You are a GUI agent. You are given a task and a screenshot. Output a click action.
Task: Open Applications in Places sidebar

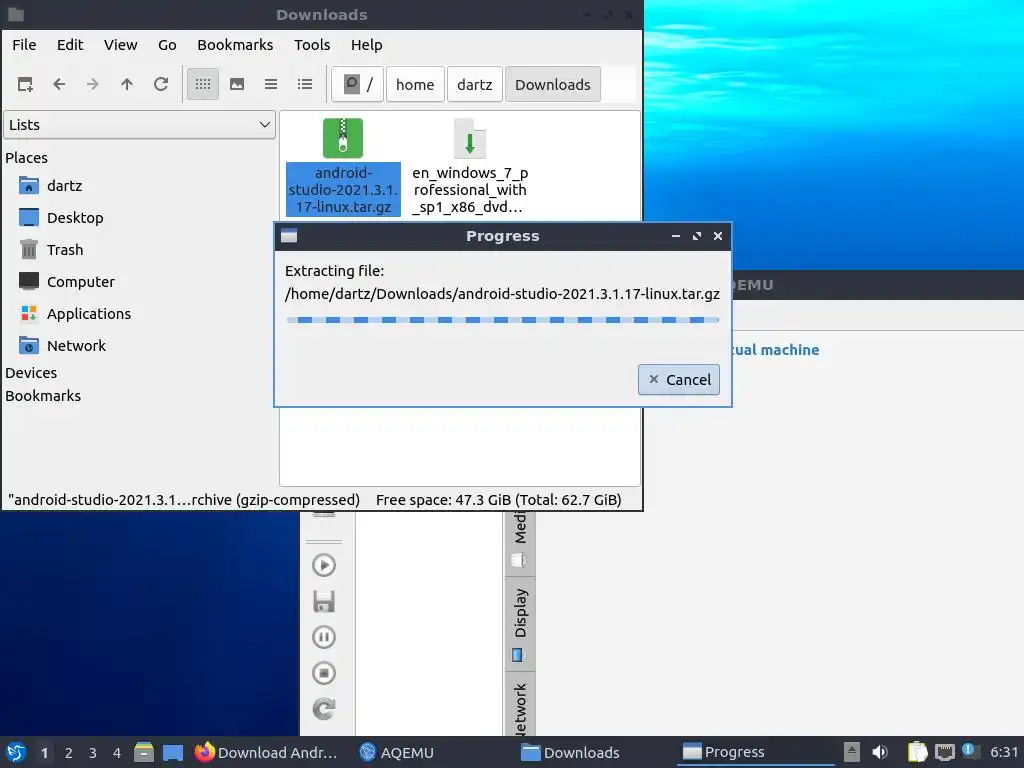pos(88,314)
